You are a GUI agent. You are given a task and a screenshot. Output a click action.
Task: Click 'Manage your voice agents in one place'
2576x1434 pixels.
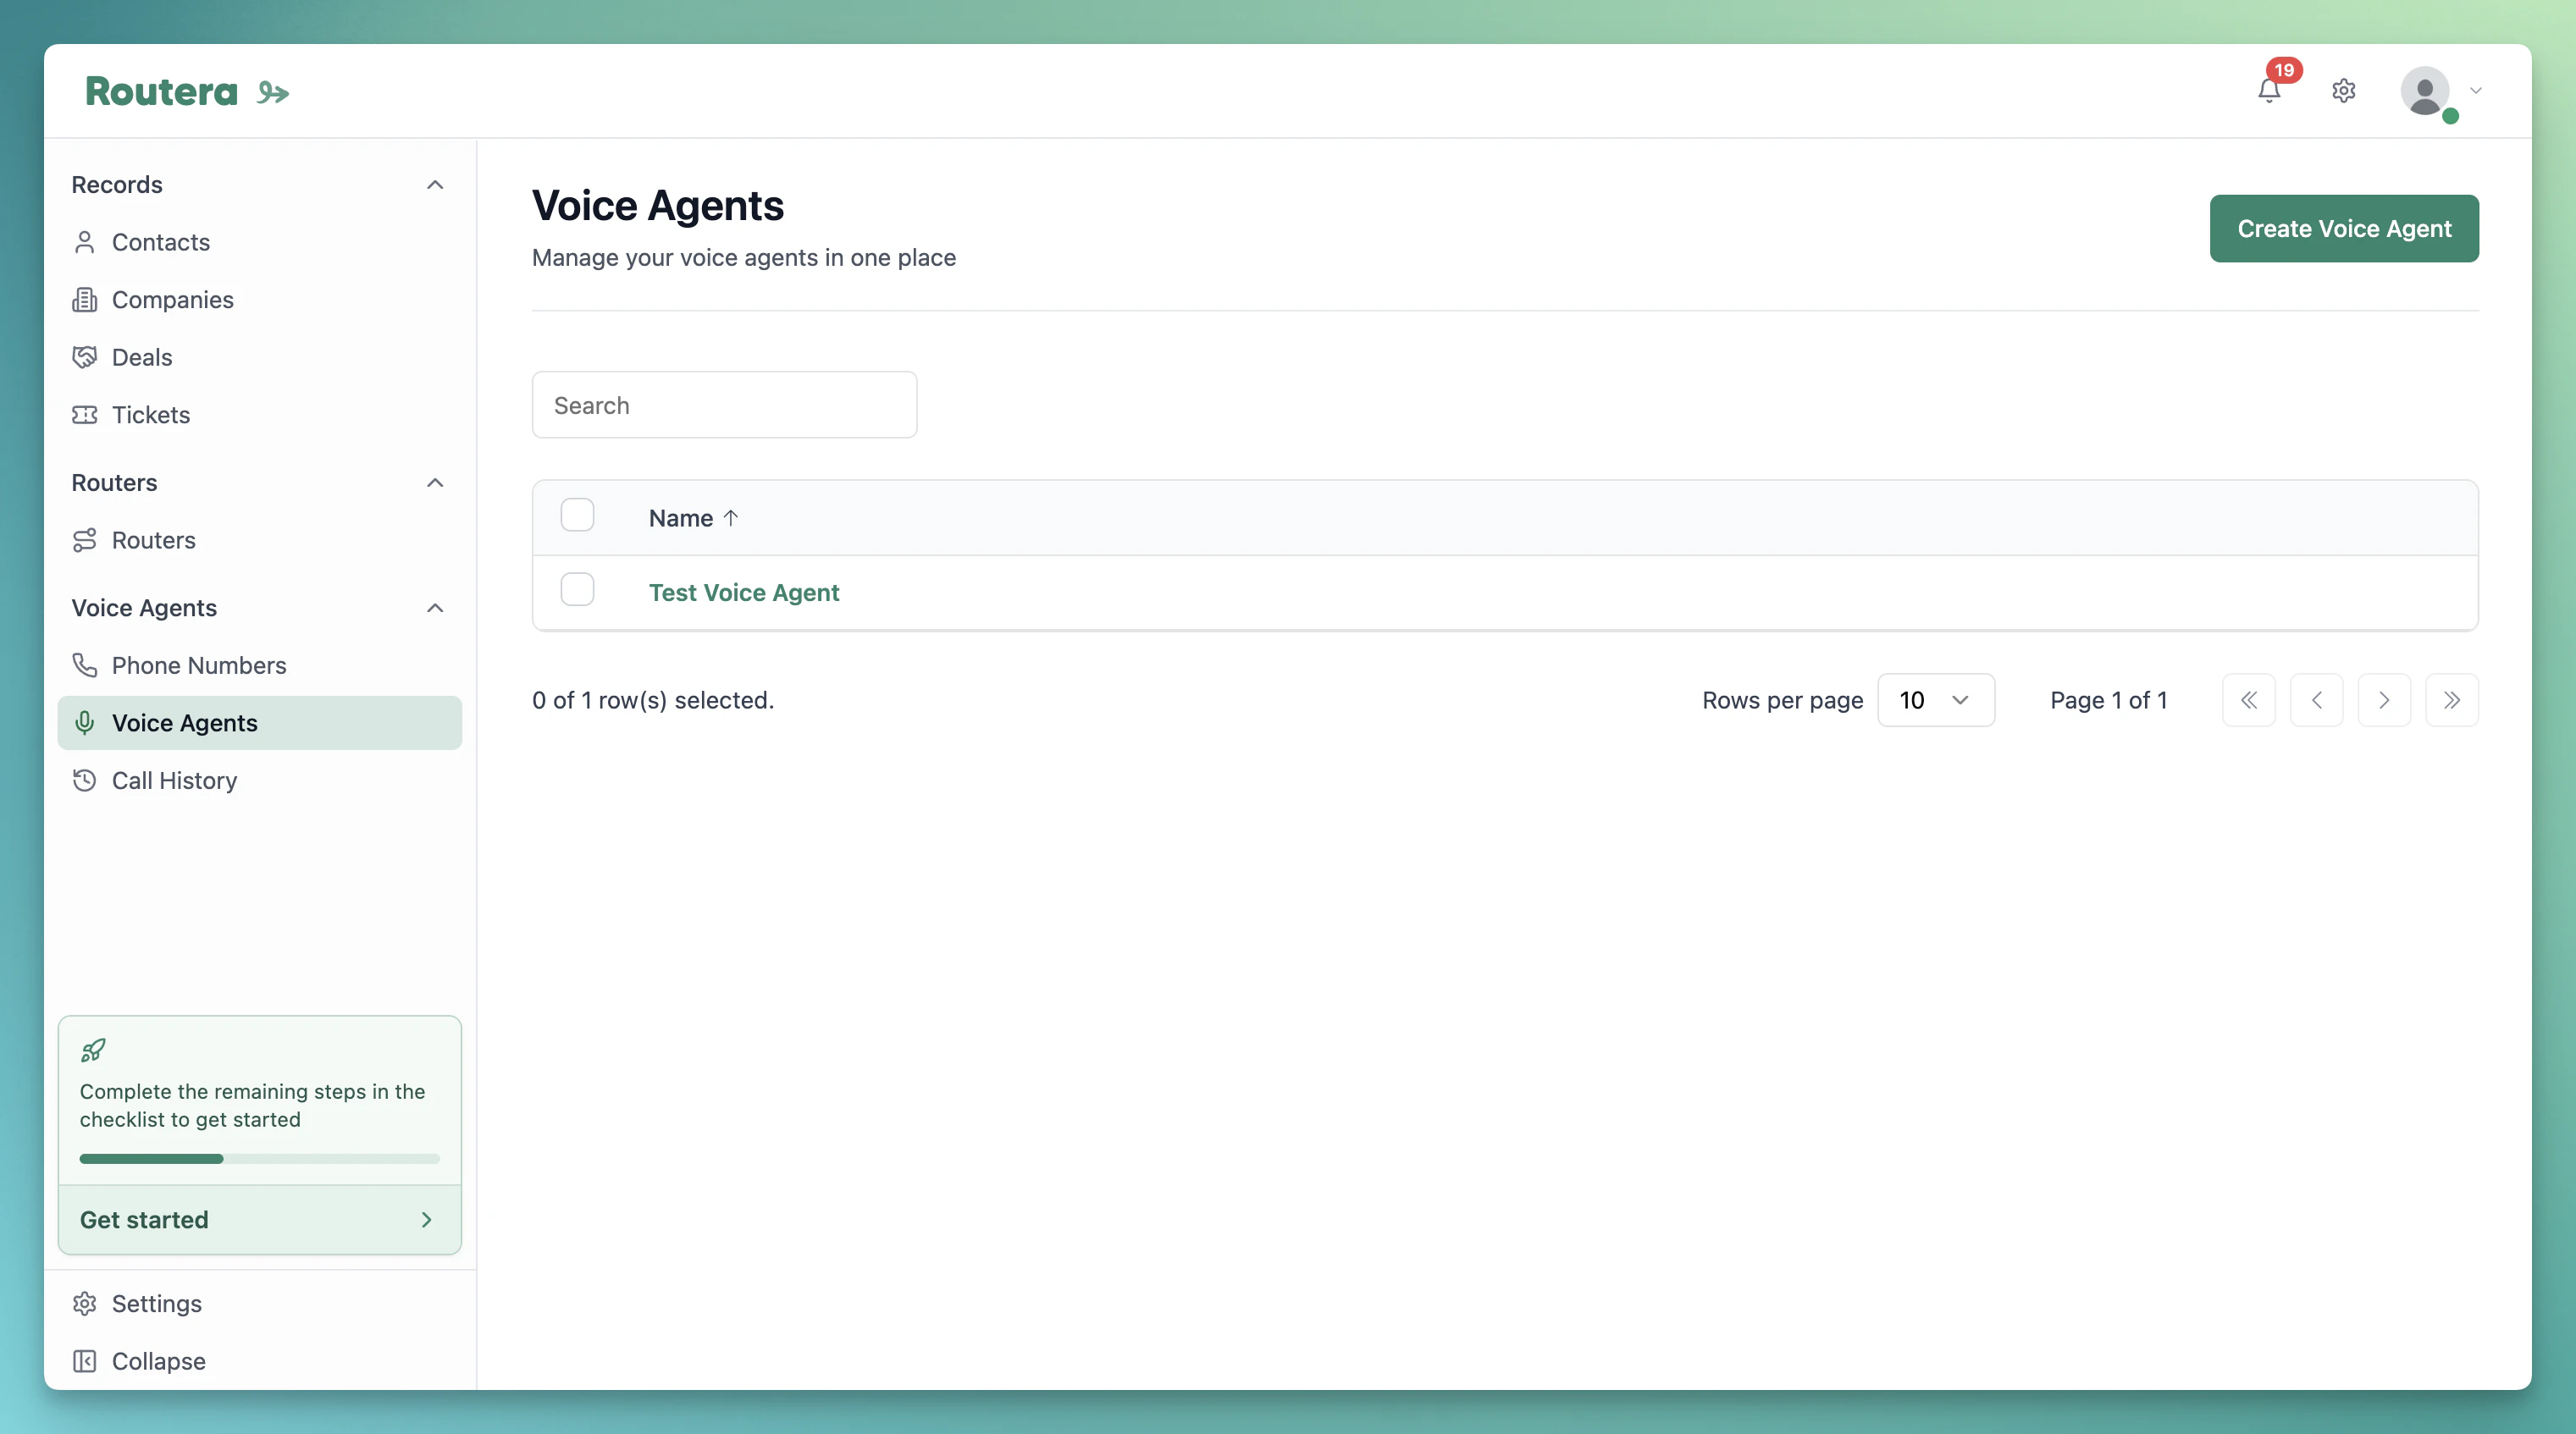click(744, 258)
